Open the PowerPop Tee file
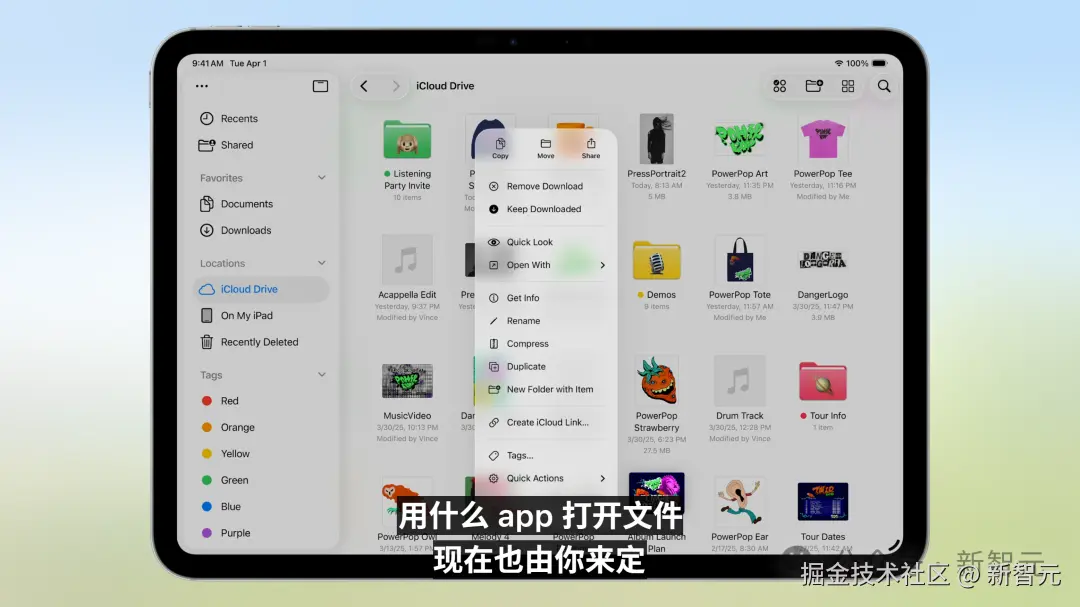This screenshot has width=1080, height=607. [822, 139]
